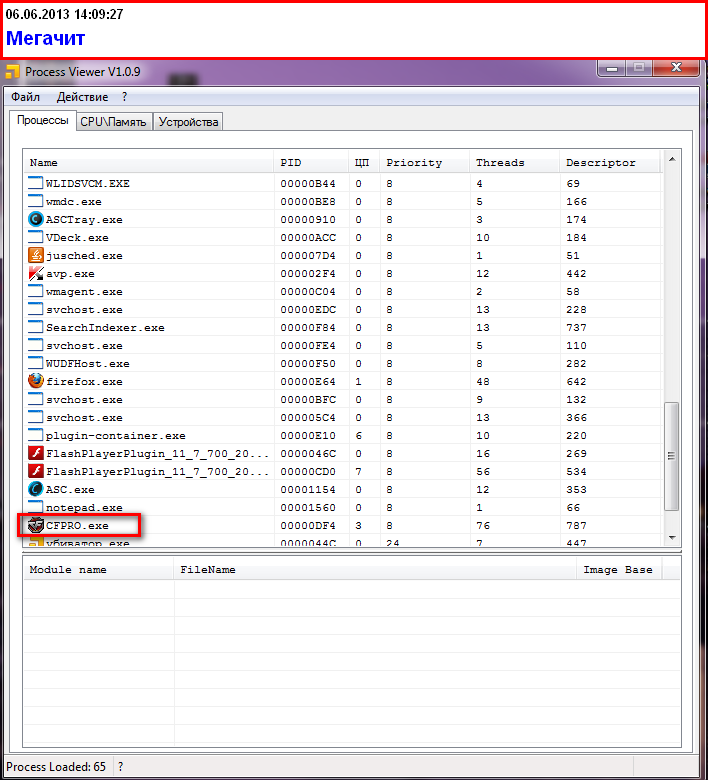Click Descriptor value 787 of CFPRO.exe
708x780 pixels.
[x=576, y=525]
